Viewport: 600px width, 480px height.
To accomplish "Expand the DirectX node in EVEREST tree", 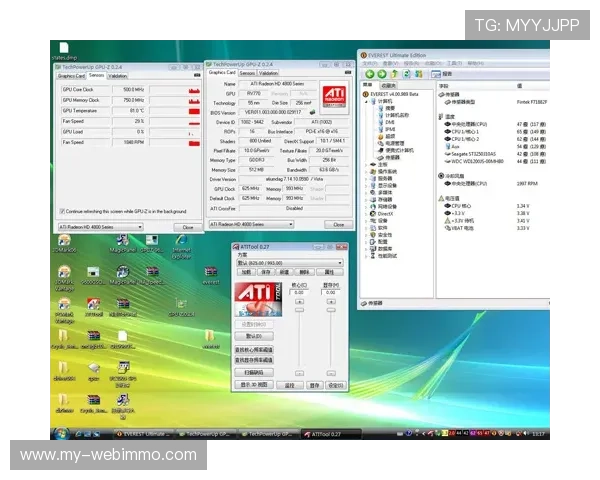I will coord(366,214).
